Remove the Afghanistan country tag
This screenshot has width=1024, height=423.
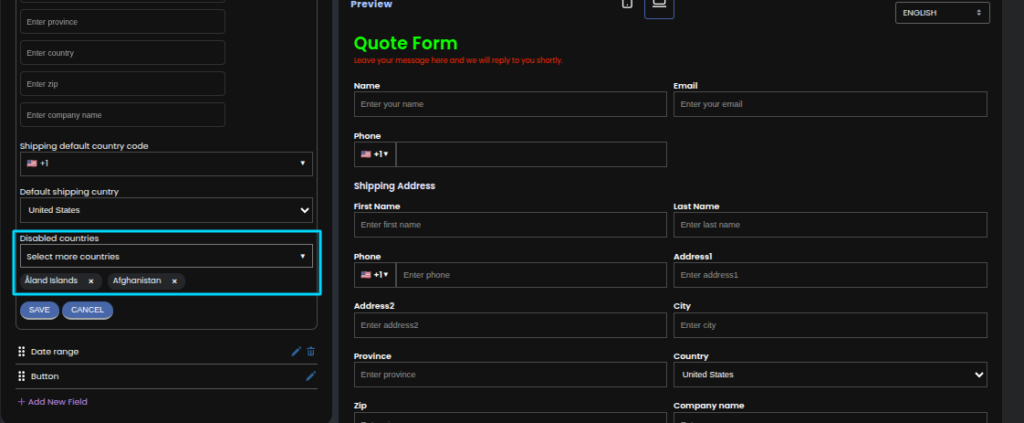click(x=174, y=281)
